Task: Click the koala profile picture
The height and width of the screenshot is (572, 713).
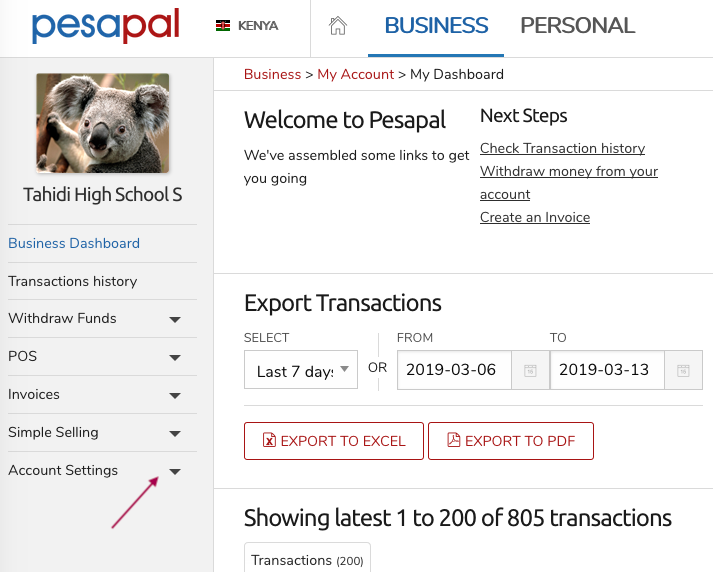Action: pos(103,123)
